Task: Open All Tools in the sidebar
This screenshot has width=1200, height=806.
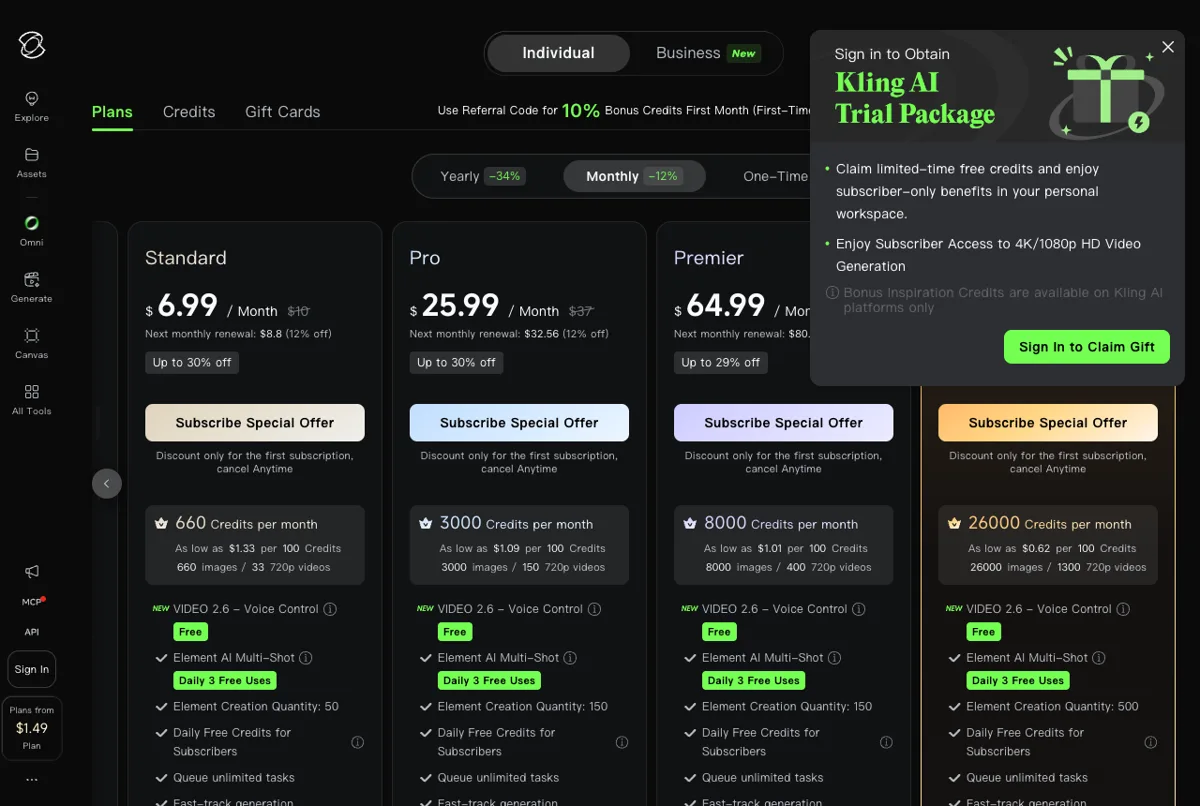Action: (x=32, y=399)
